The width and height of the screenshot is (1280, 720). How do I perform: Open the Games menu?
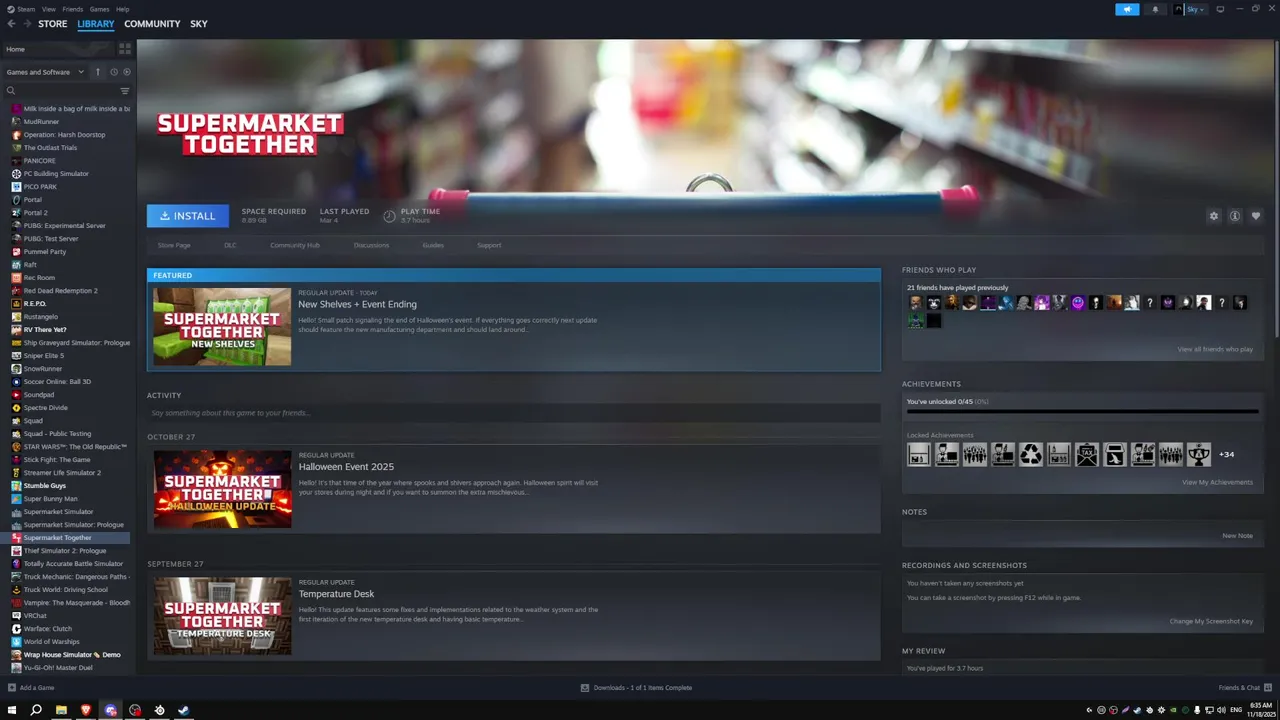coord(99,9)
